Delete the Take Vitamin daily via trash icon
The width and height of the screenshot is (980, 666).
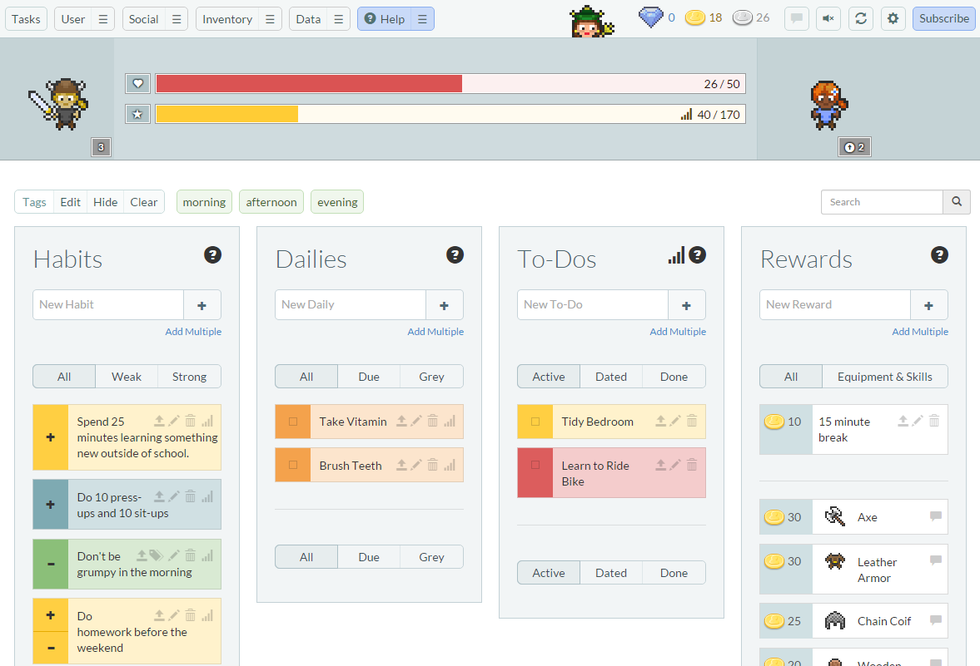[x=433, y=421]
